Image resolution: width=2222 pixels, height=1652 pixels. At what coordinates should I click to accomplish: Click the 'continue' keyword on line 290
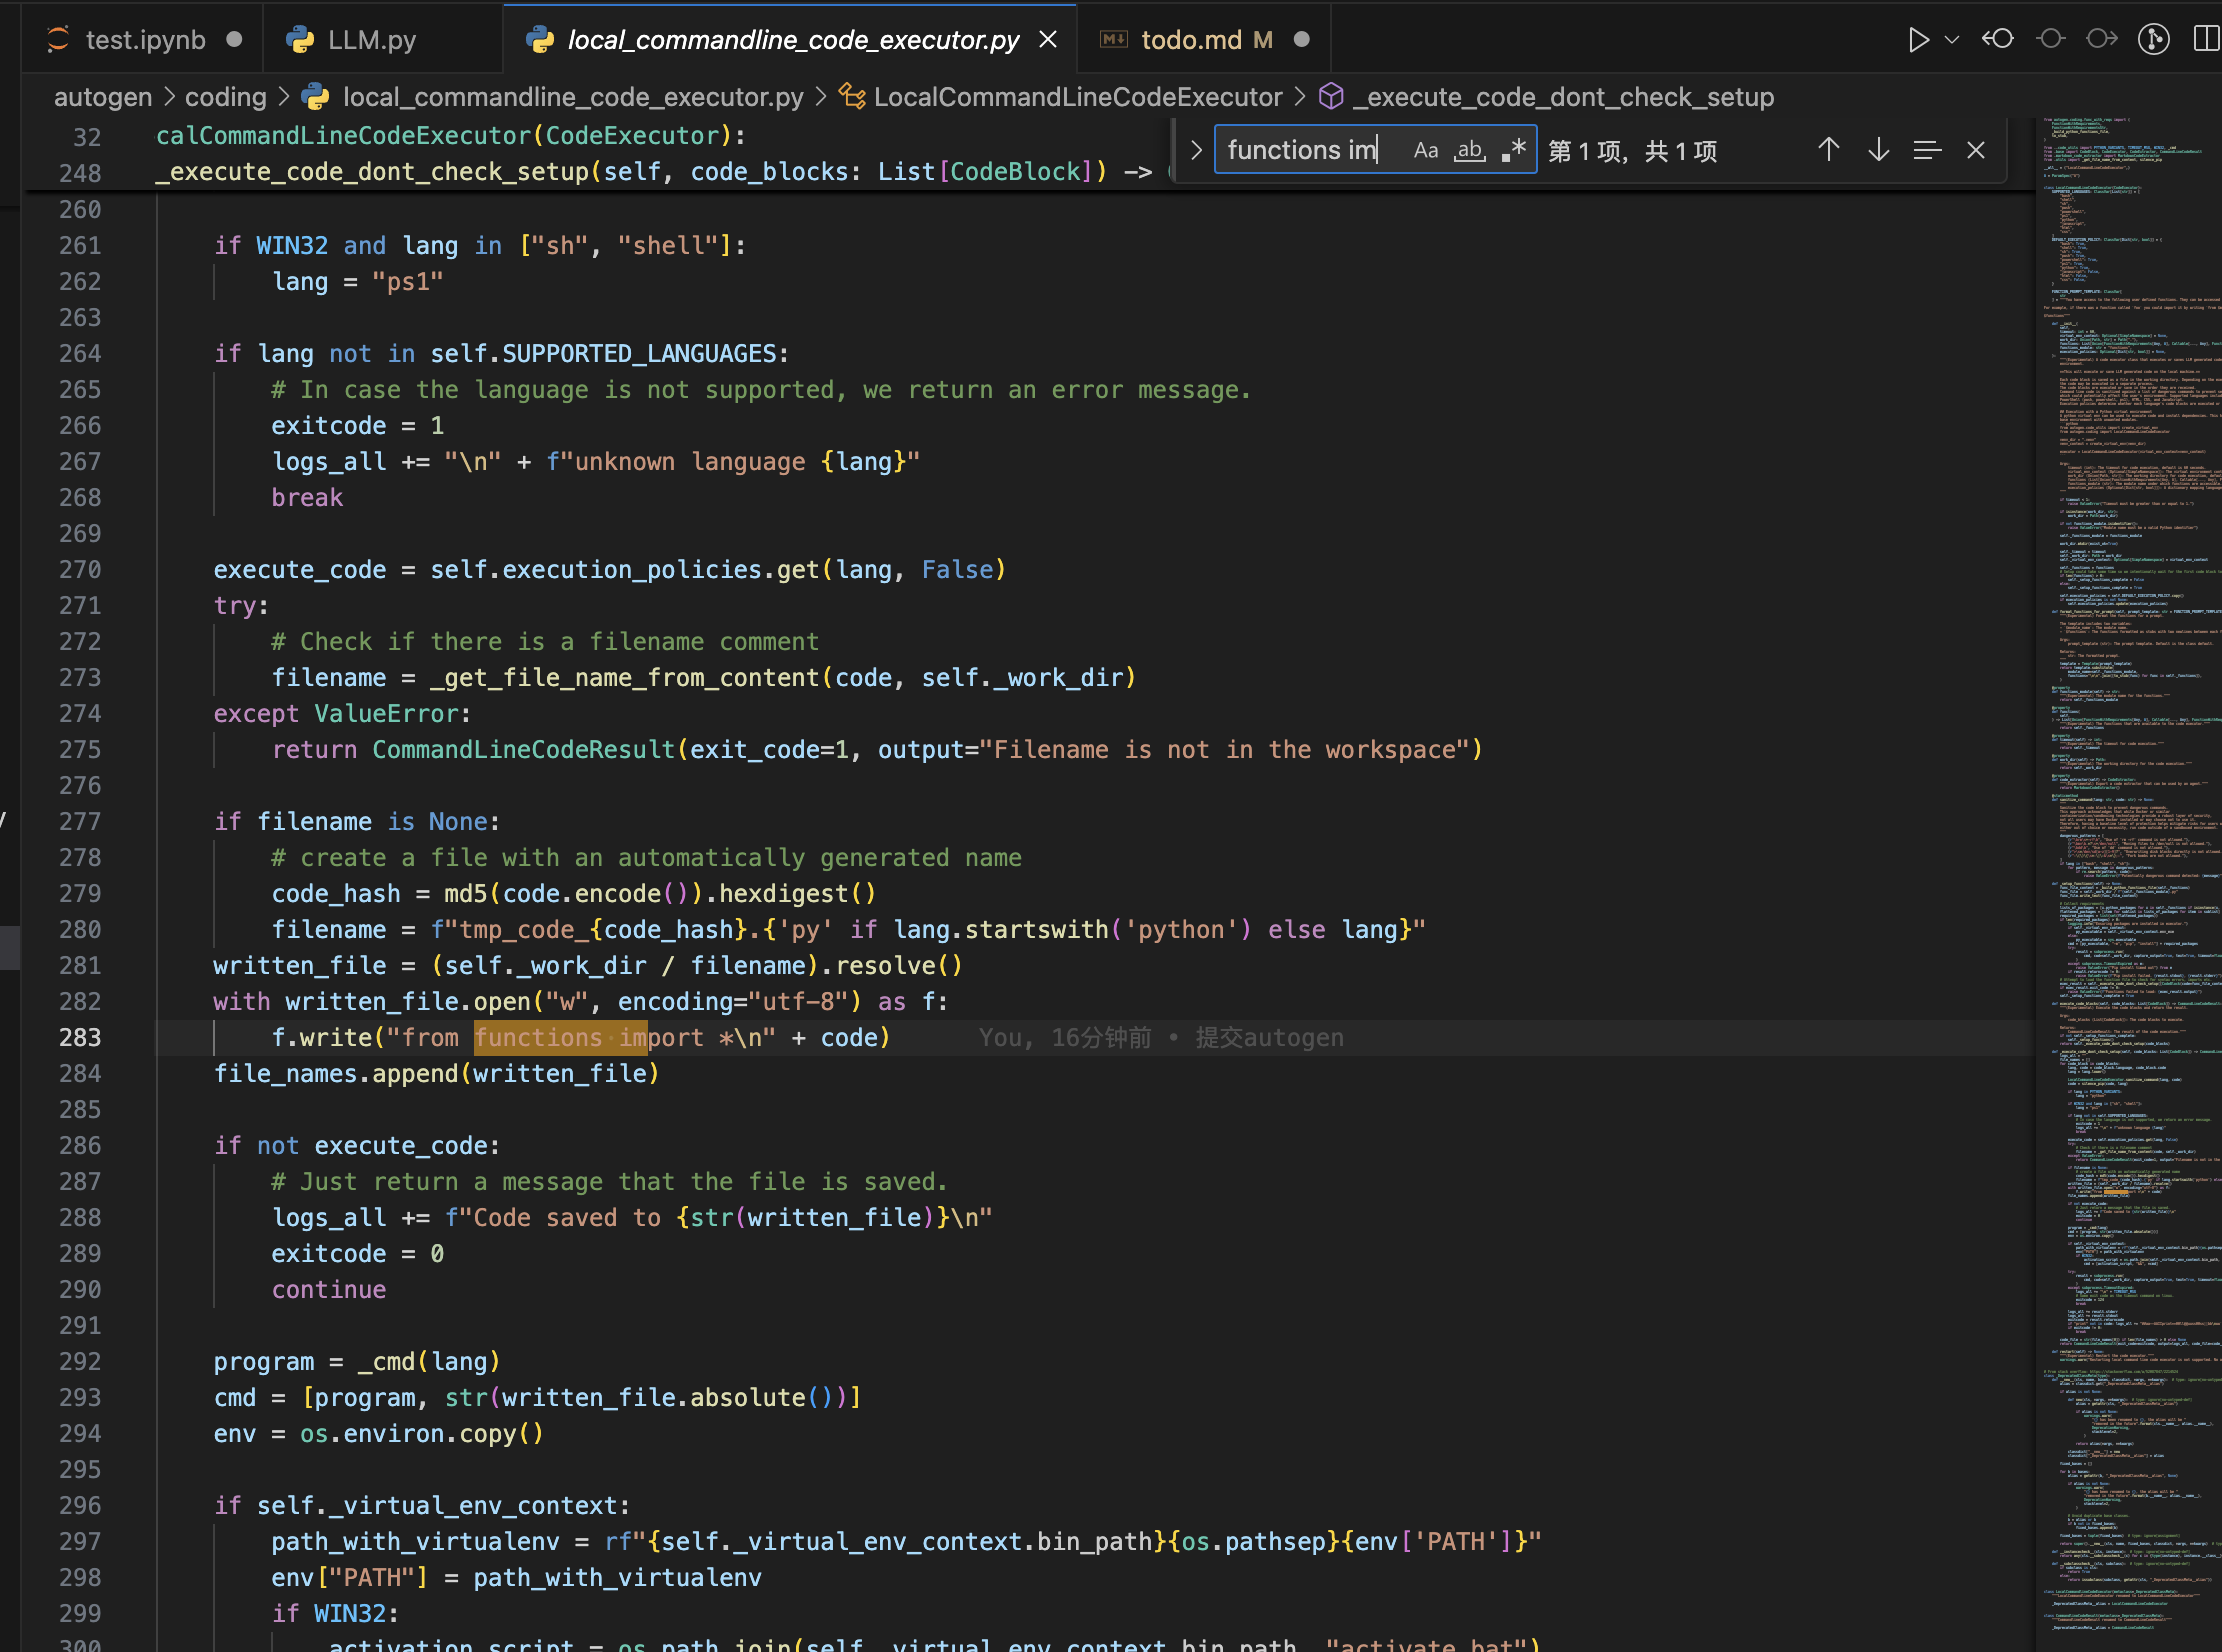point(329,1290)
